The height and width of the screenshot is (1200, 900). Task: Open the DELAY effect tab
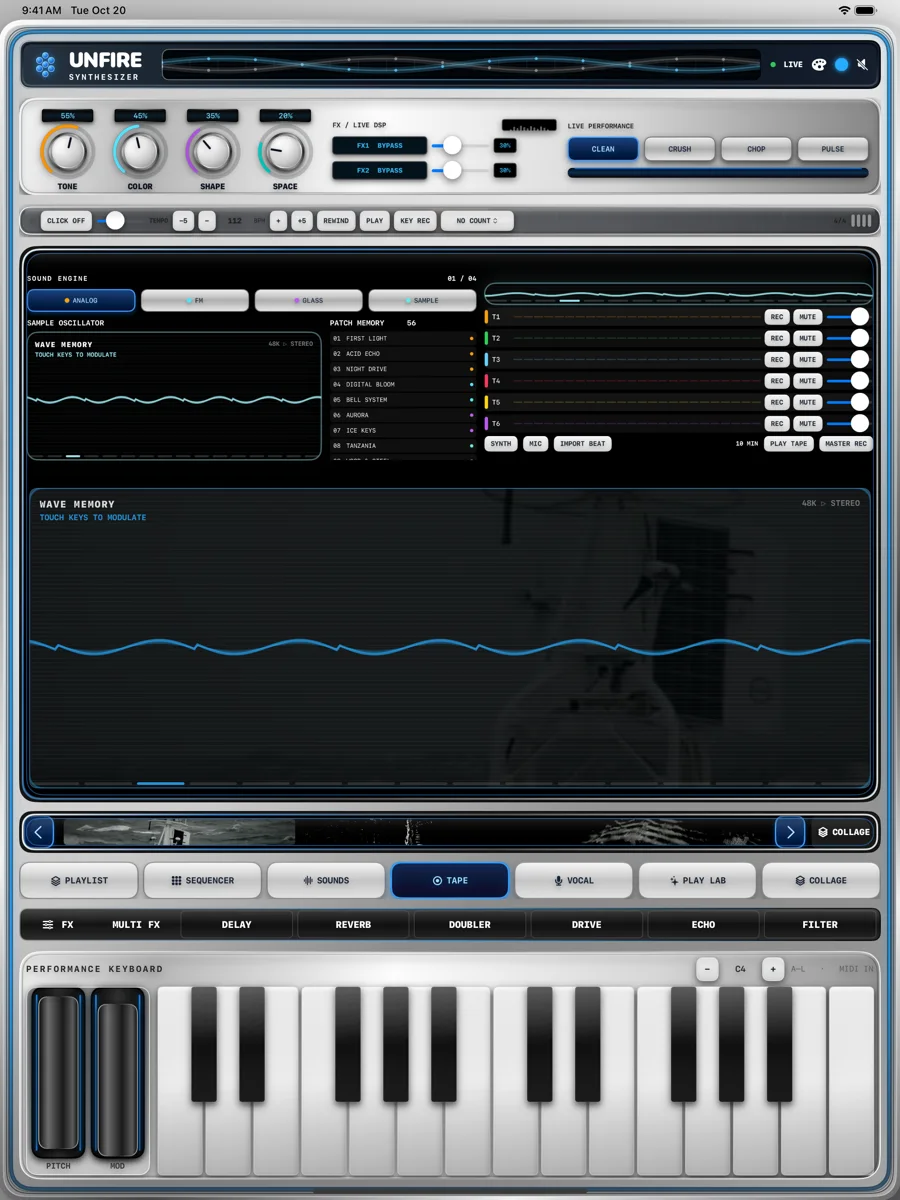pos(237,925)
